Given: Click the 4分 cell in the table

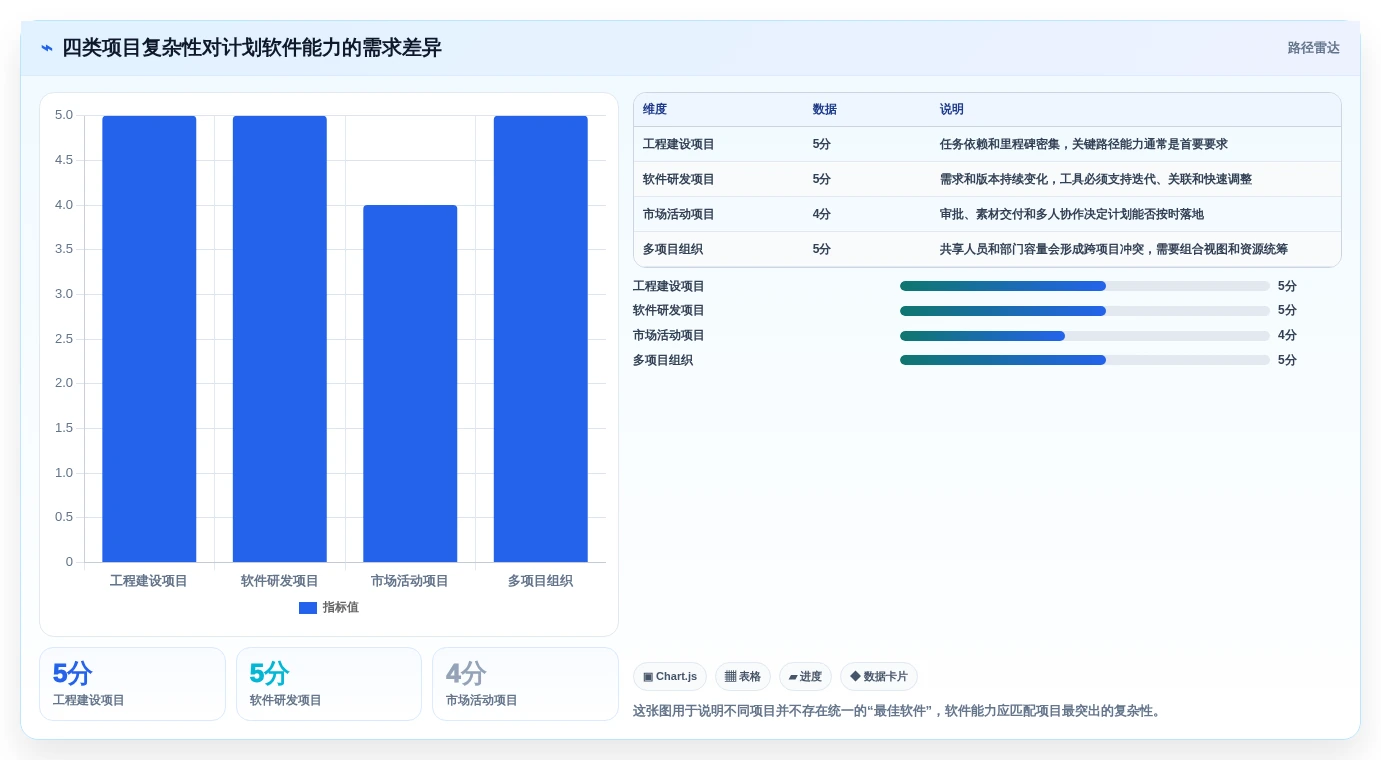Looking at the screenshot, I should [x=822, y=215].
